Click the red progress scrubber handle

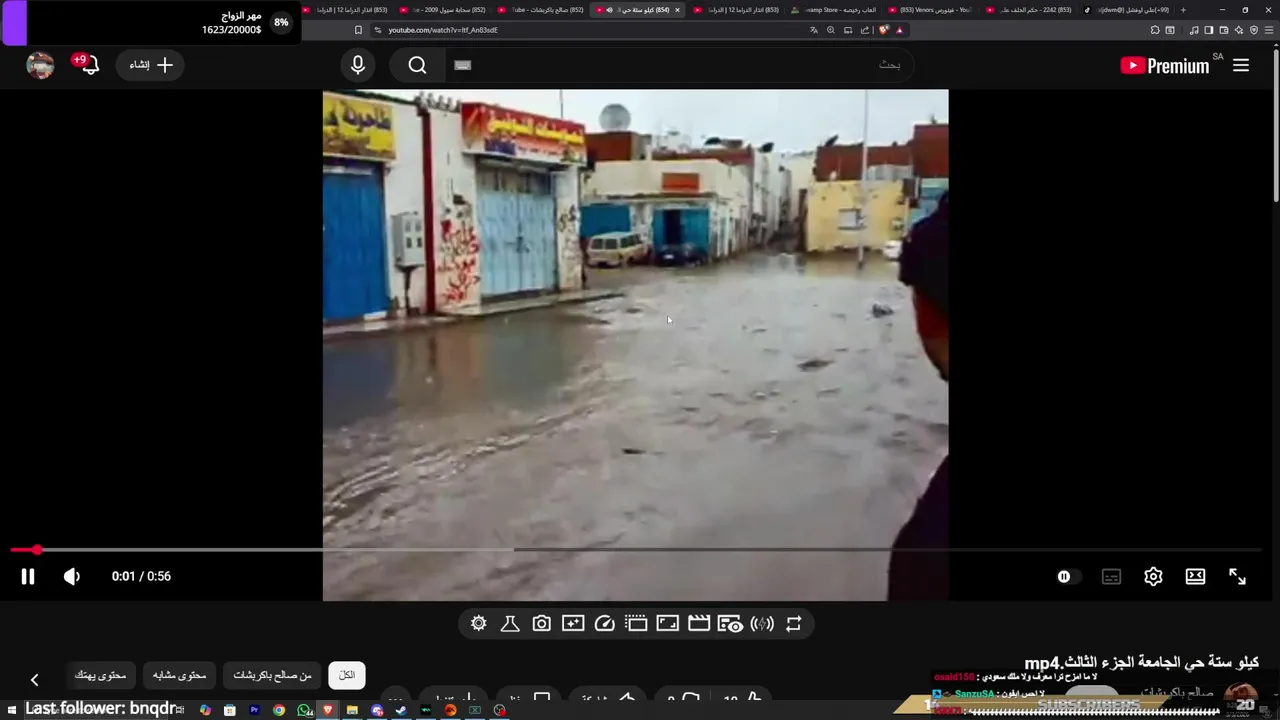[37, 550]
